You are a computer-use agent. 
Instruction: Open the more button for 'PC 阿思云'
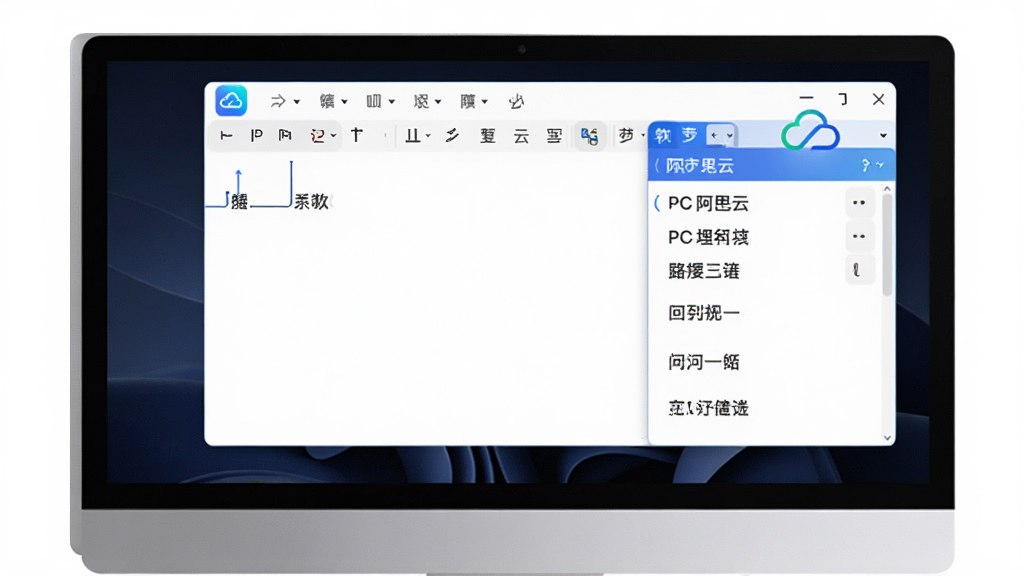coord(859,203)
